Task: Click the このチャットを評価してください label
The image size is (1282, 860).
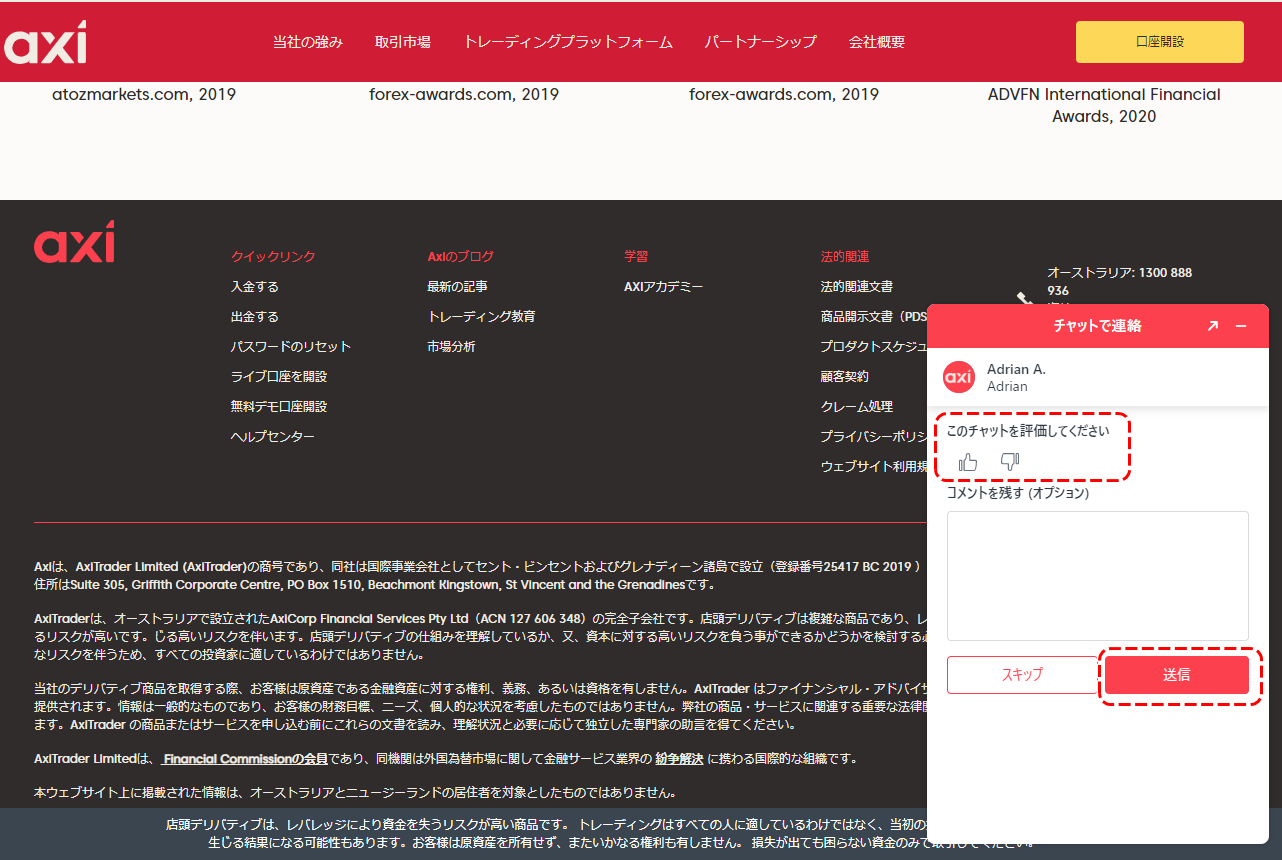Action: [x=1028, y=431]
